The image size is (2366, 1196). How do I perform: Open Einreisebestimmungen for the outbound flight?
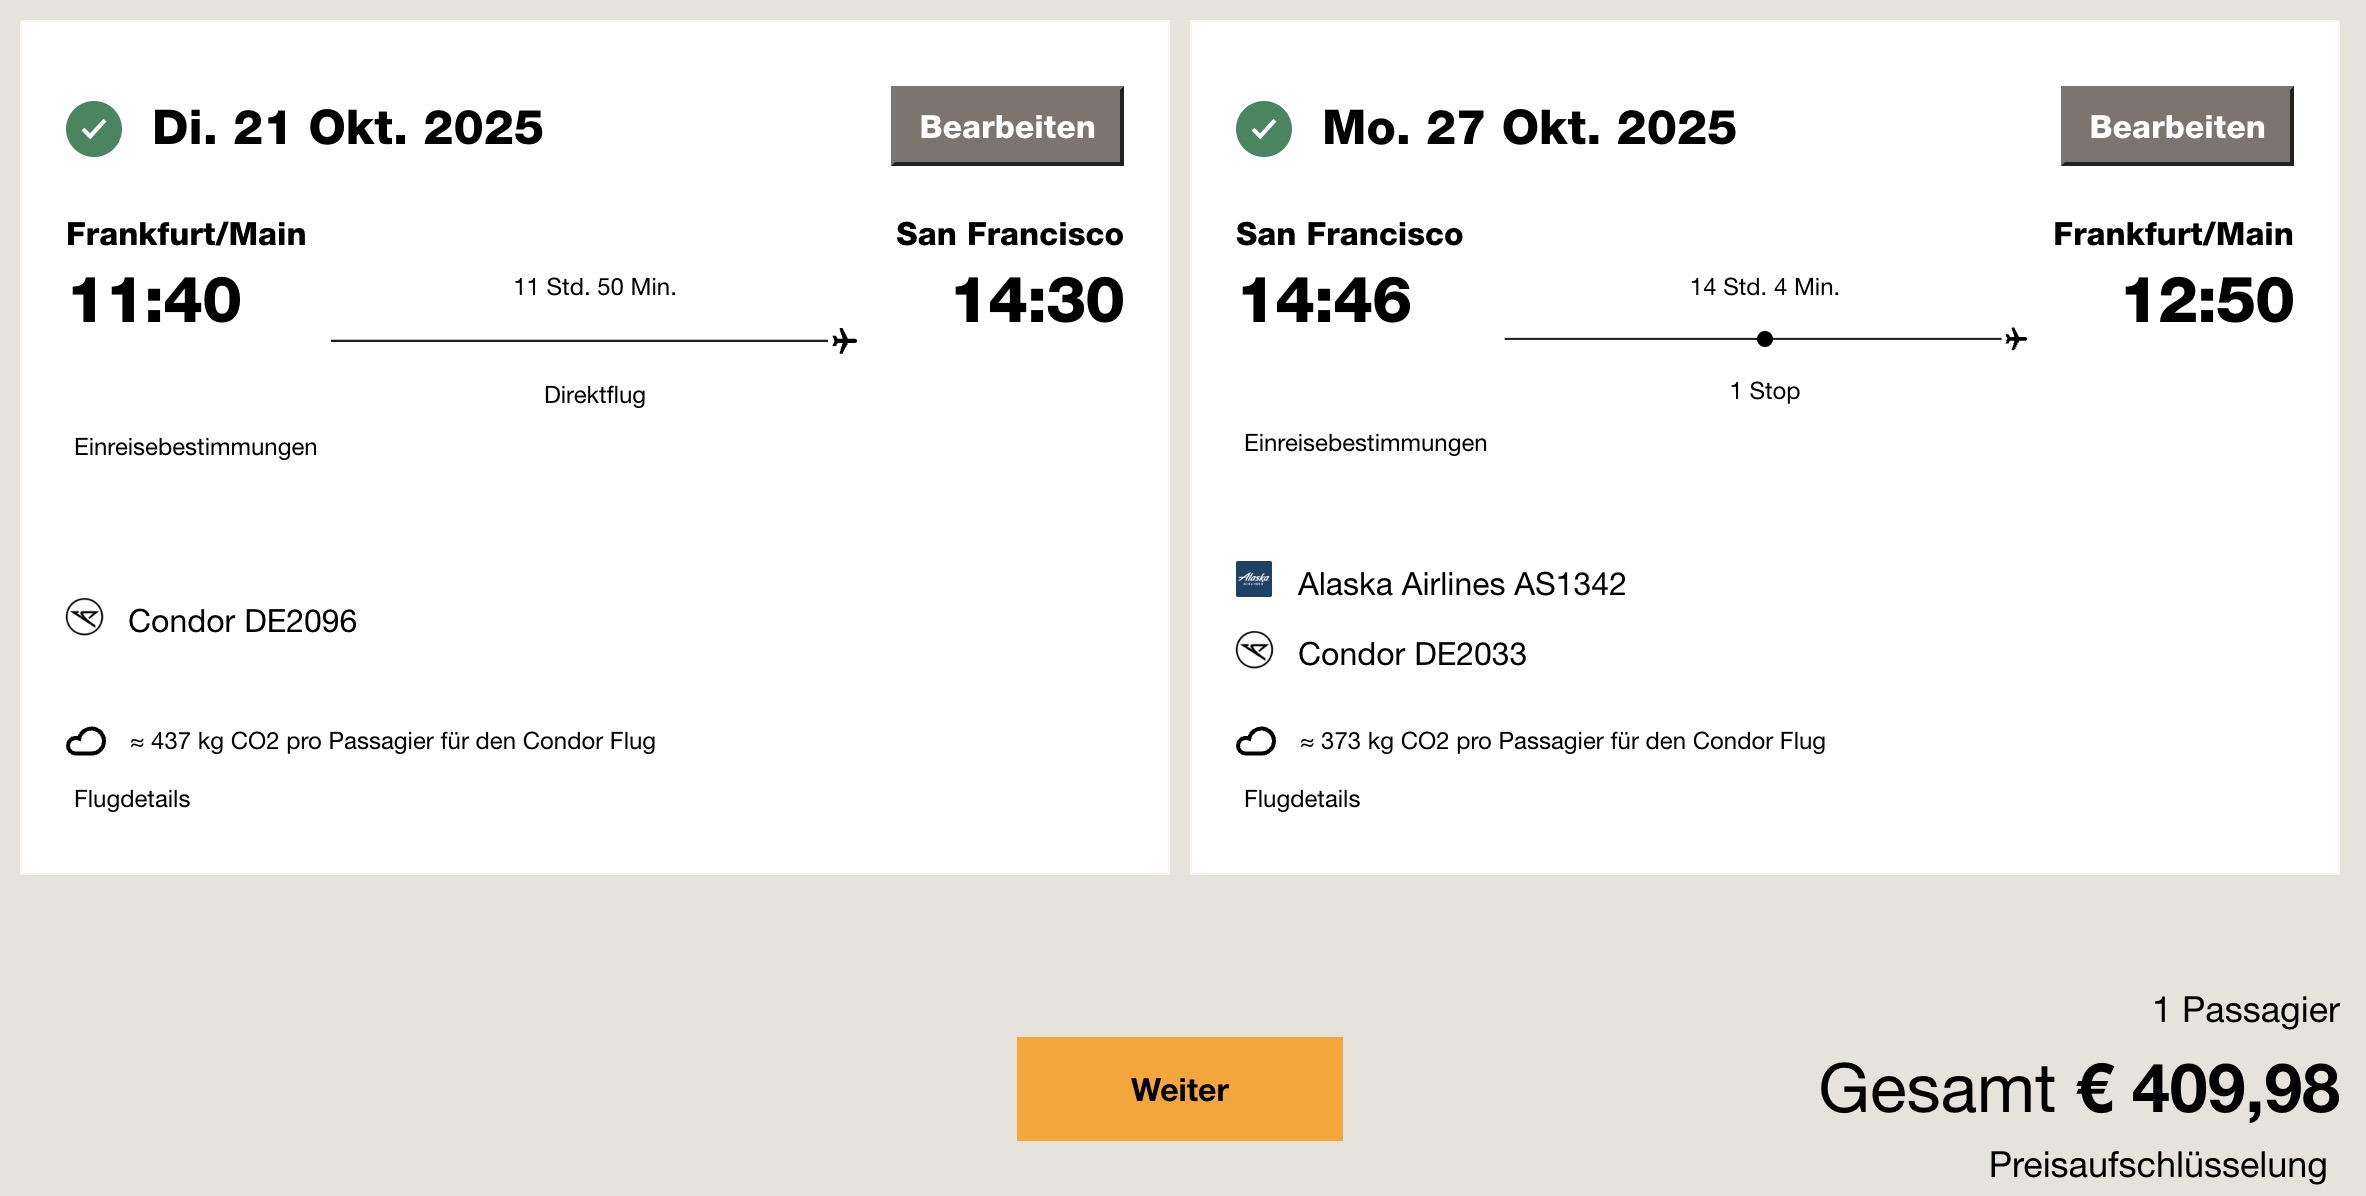pyautogui.click(x=195, y=447)
